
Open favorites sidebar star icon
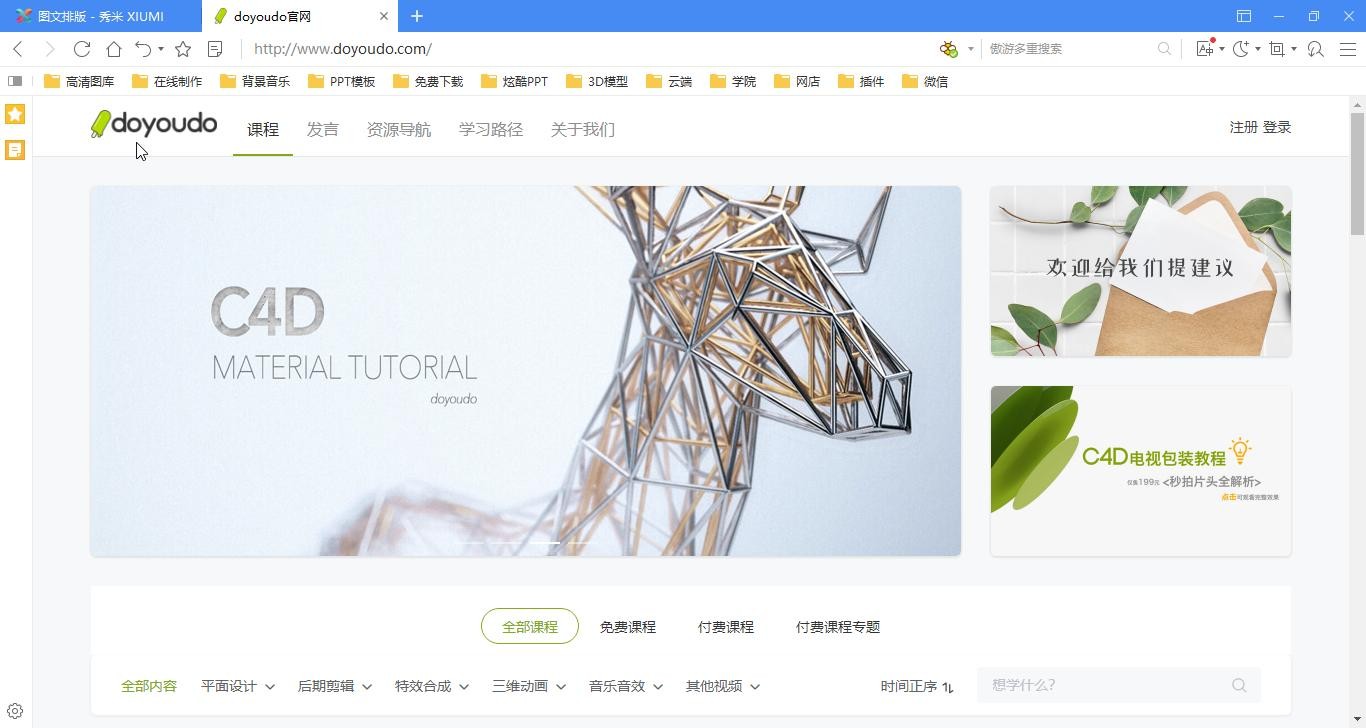15,114
